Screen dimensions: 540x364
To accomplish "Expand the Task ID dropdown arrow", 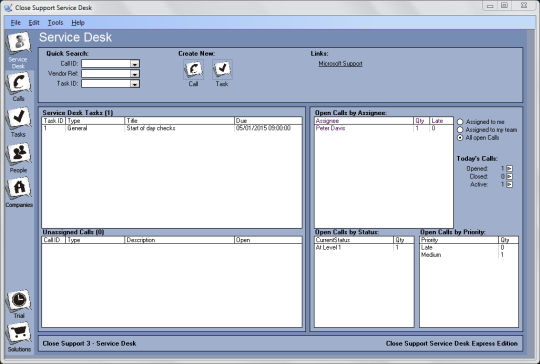I will click(135, 84).
